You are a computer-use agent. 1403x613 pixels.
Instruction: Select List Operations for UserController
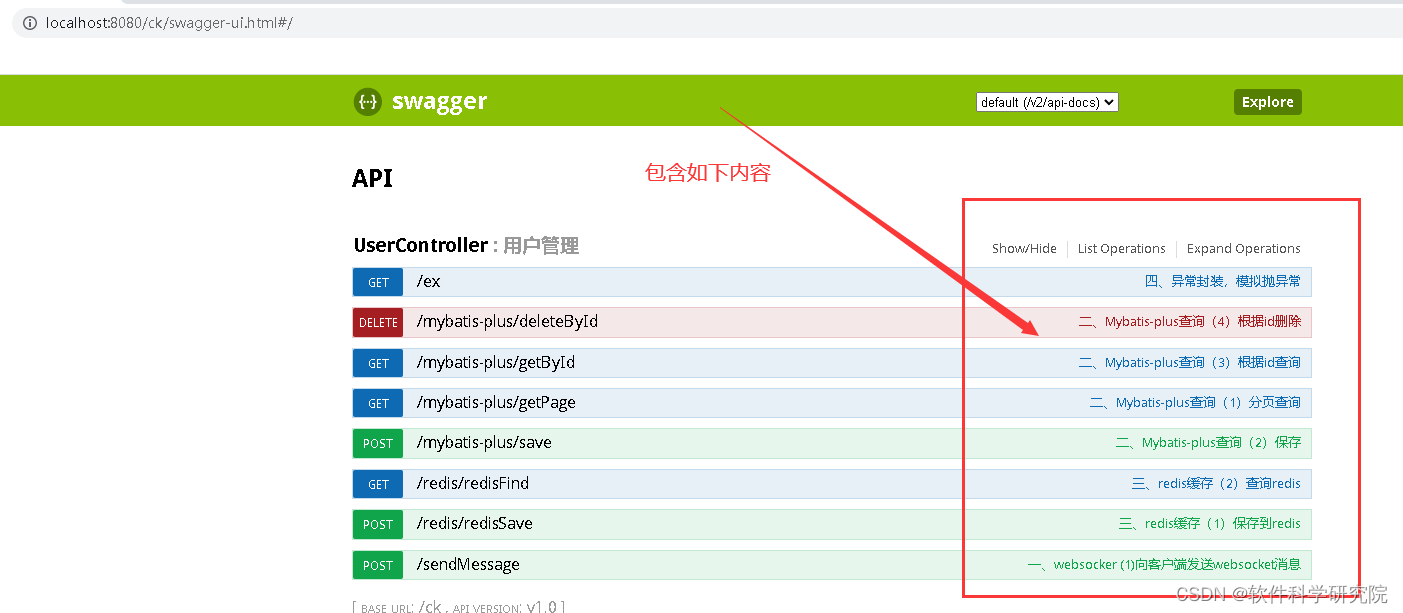1121,248
